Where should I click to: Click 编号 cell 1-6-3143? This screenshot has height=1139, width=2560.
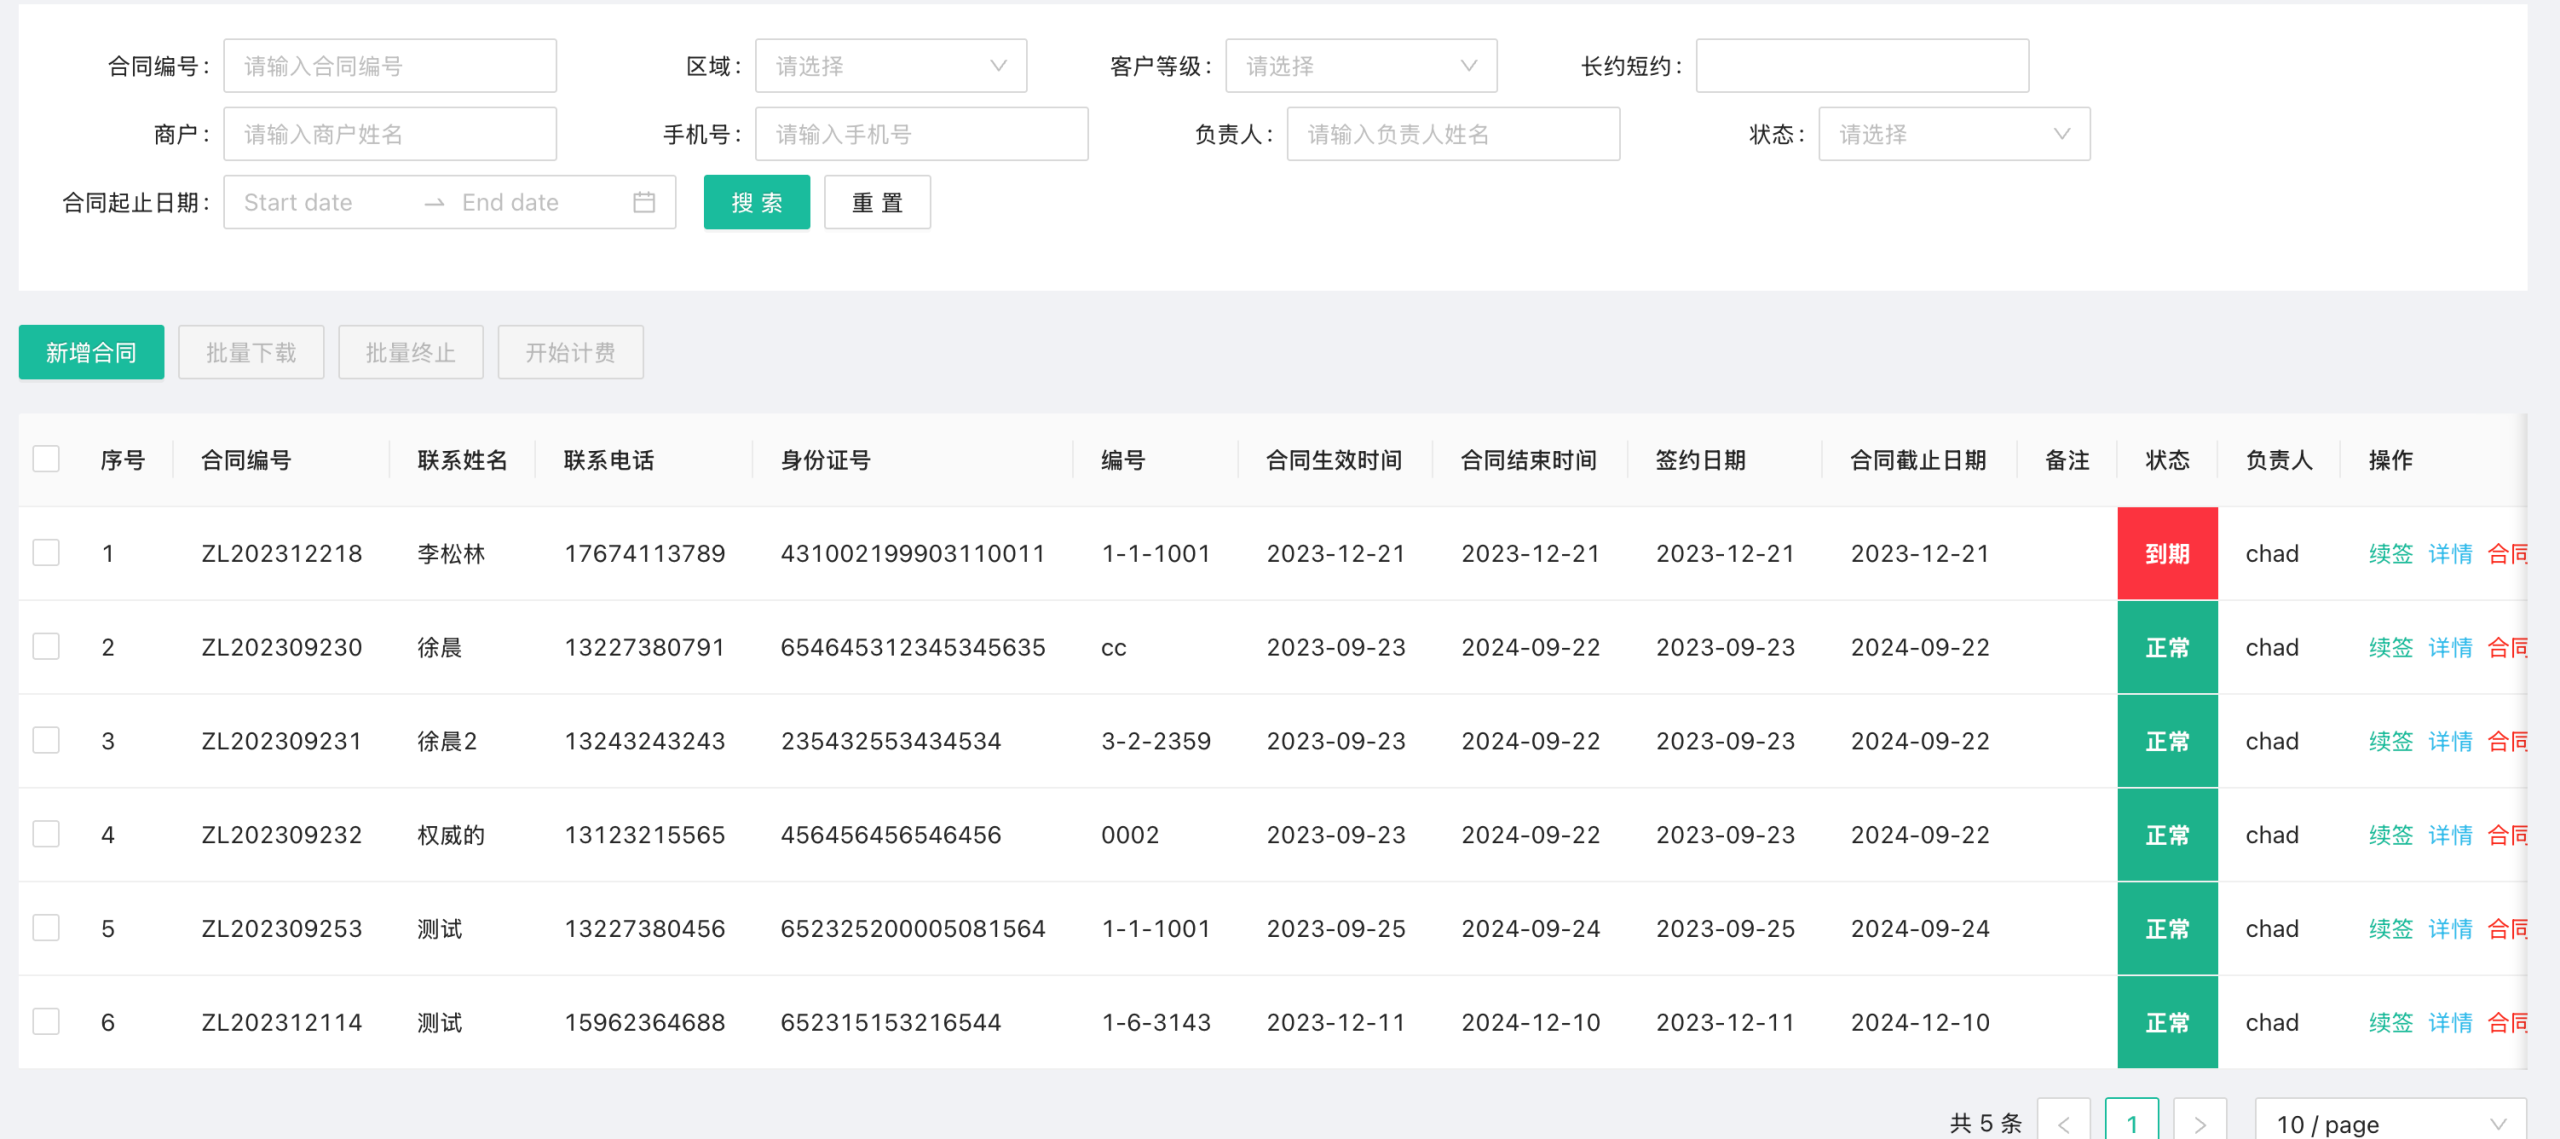coord(1156,1022)
